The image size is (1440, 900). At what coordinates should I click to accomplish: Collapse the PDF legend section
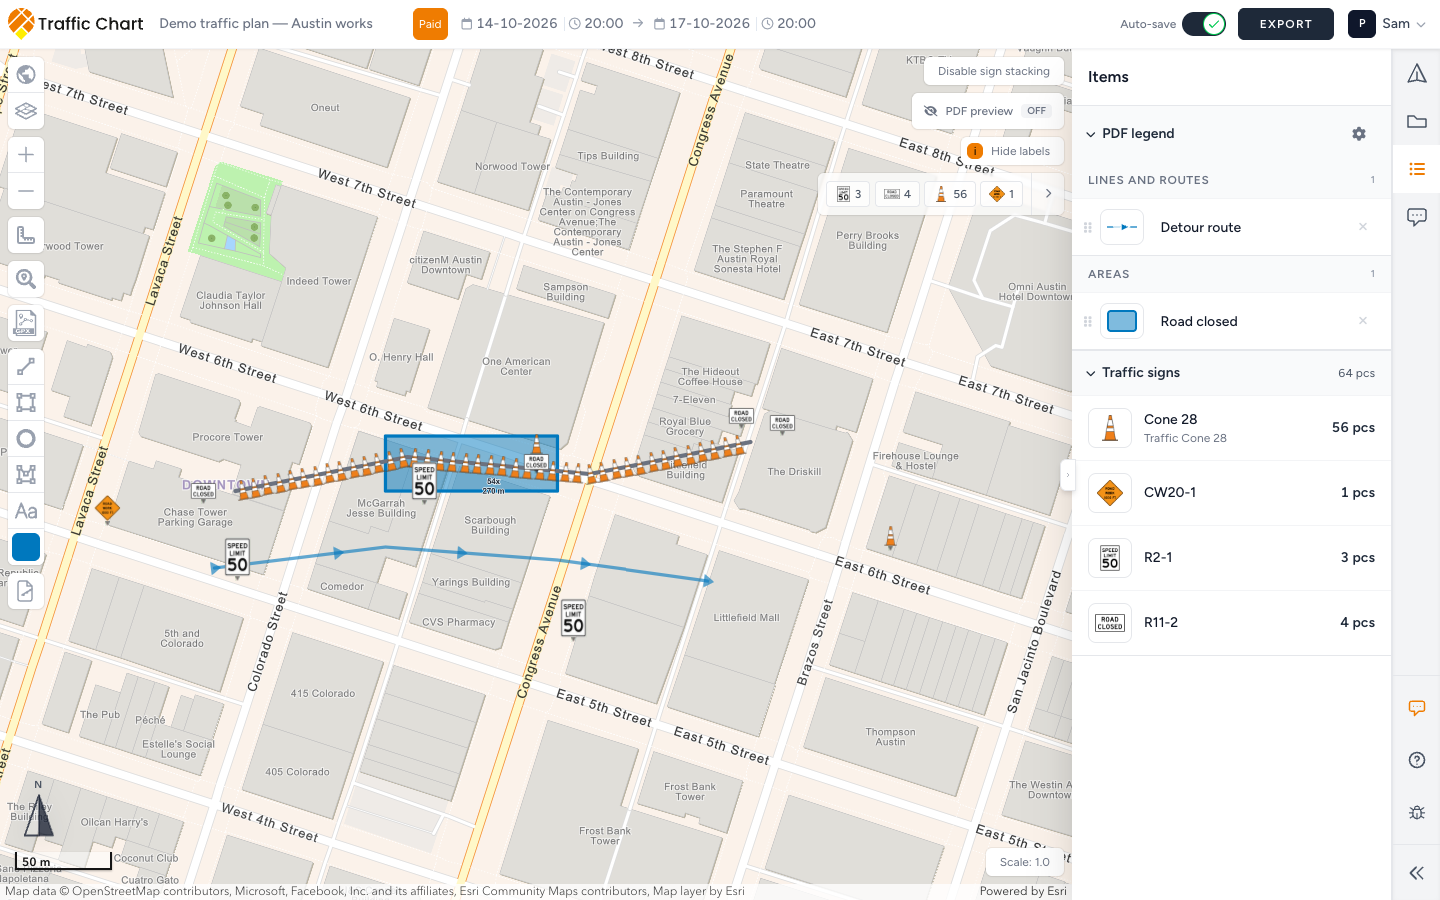pyautogui.click(x=1091, y=134)
